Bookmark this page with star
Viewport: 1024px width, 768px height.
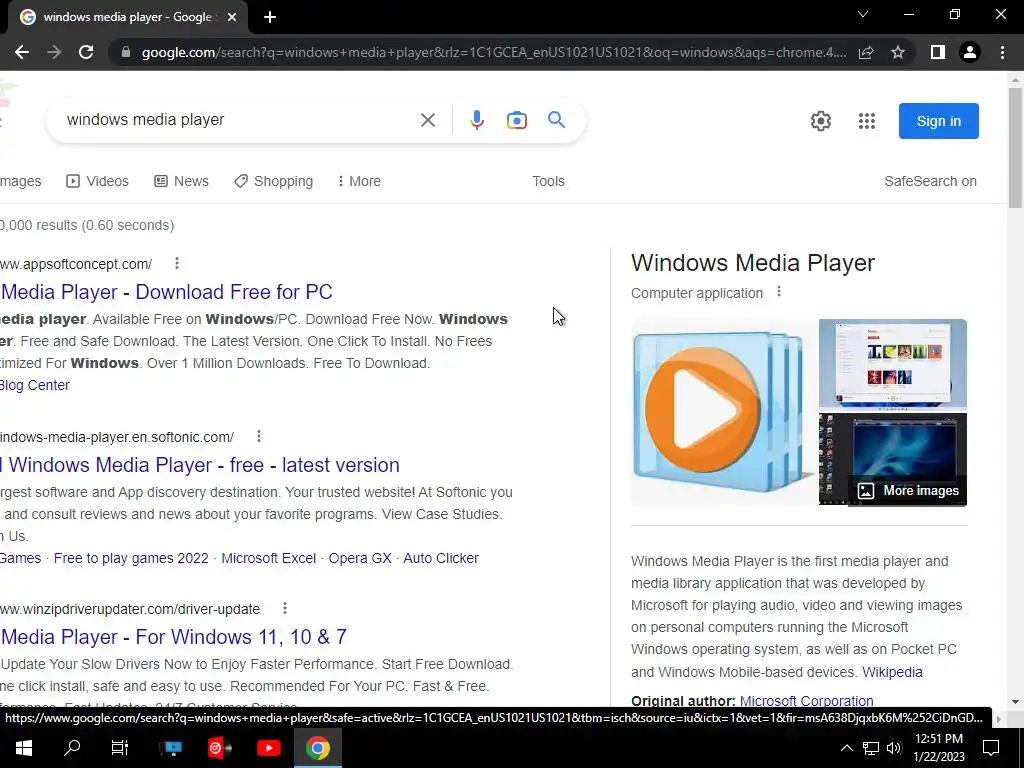tap(898, 52)
